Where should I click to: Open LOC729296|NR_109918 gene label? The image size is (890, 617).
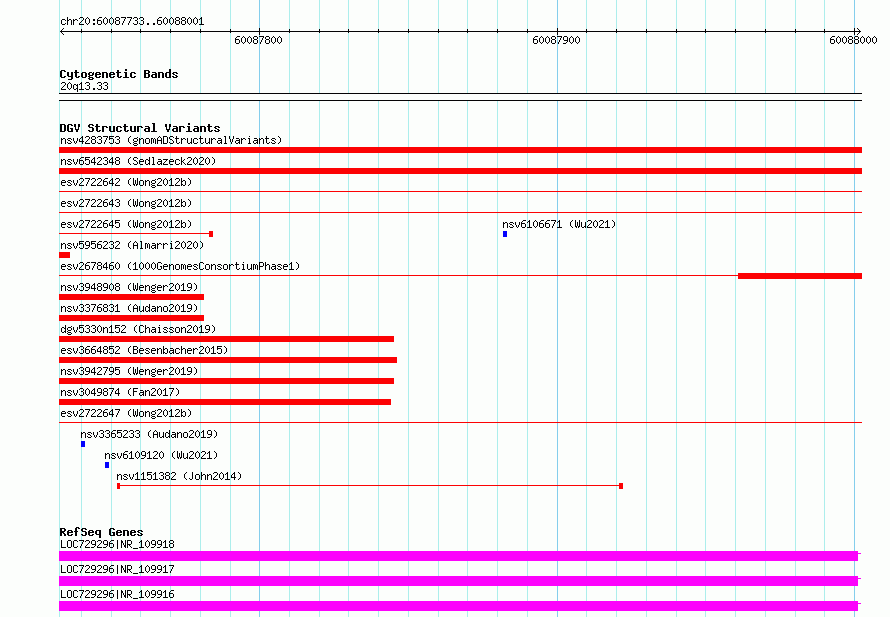pyautogui.click(x=117, y=544)
